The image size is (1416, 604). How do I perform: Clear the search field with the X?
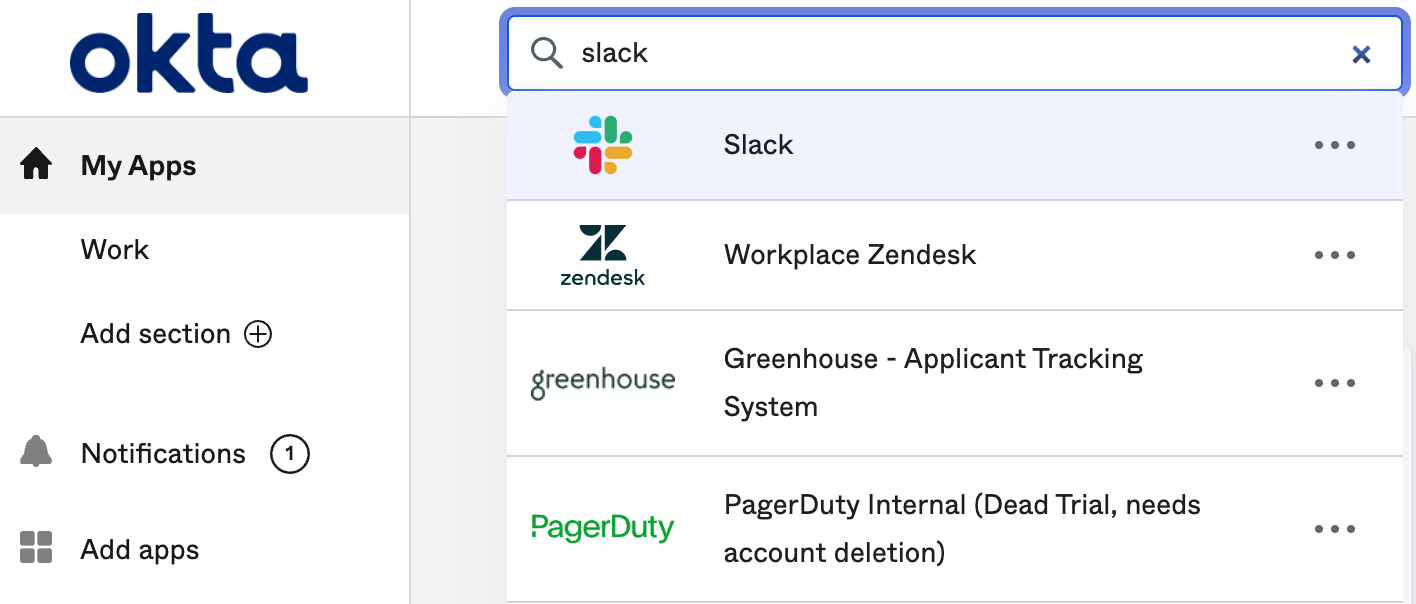point(1361,54)
